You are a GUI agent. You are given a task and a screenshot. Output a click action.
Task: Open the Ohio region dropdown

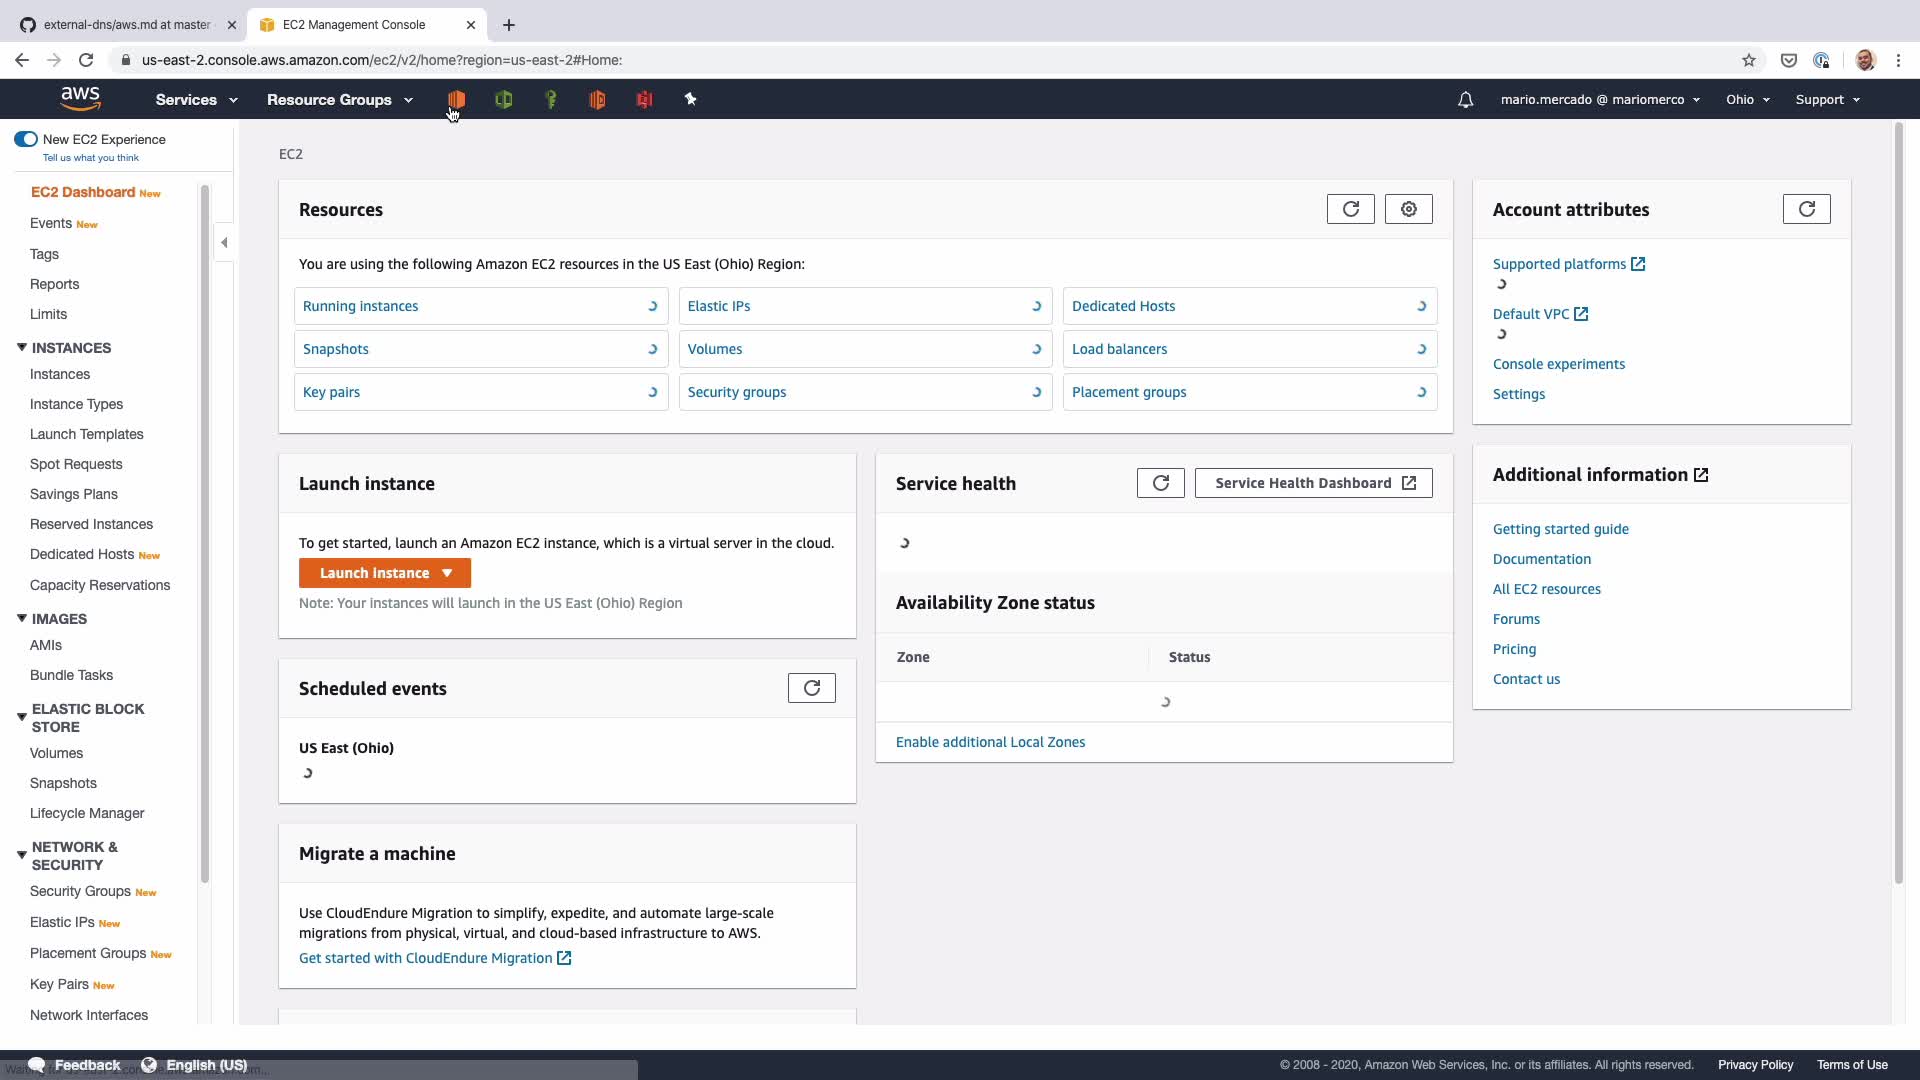(x=1747, y=100)
